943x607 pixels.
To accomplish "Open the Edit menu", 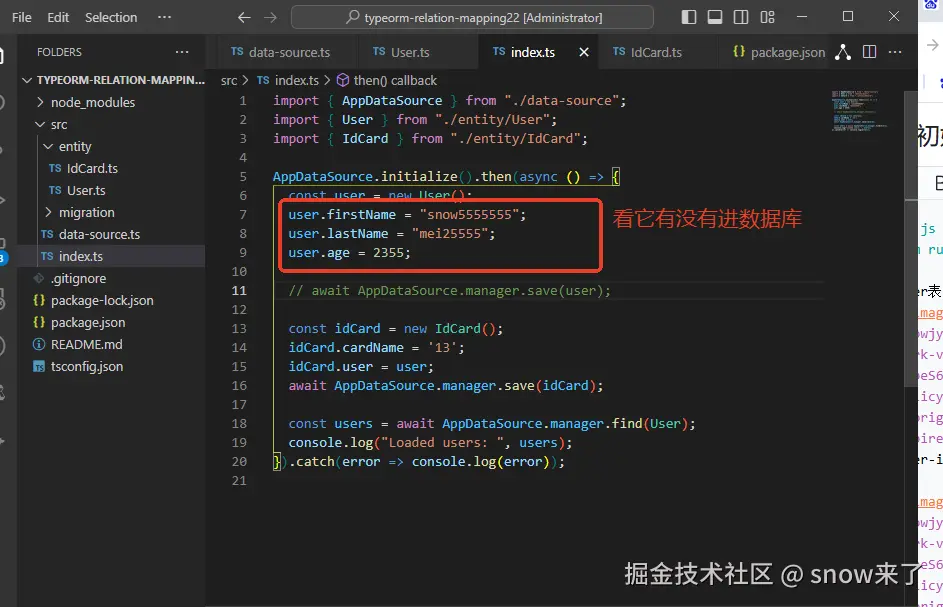I will point(58,17).
